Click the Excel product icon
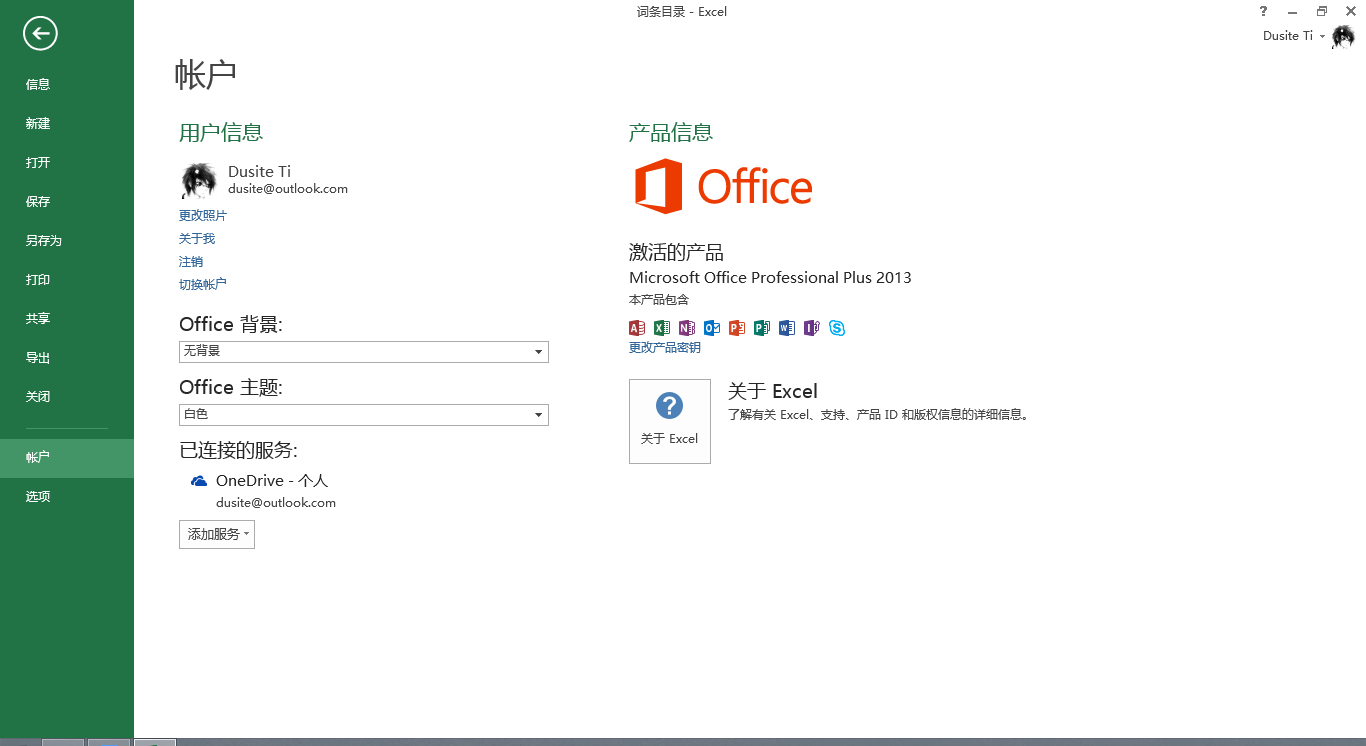 [x=662, y=328]
